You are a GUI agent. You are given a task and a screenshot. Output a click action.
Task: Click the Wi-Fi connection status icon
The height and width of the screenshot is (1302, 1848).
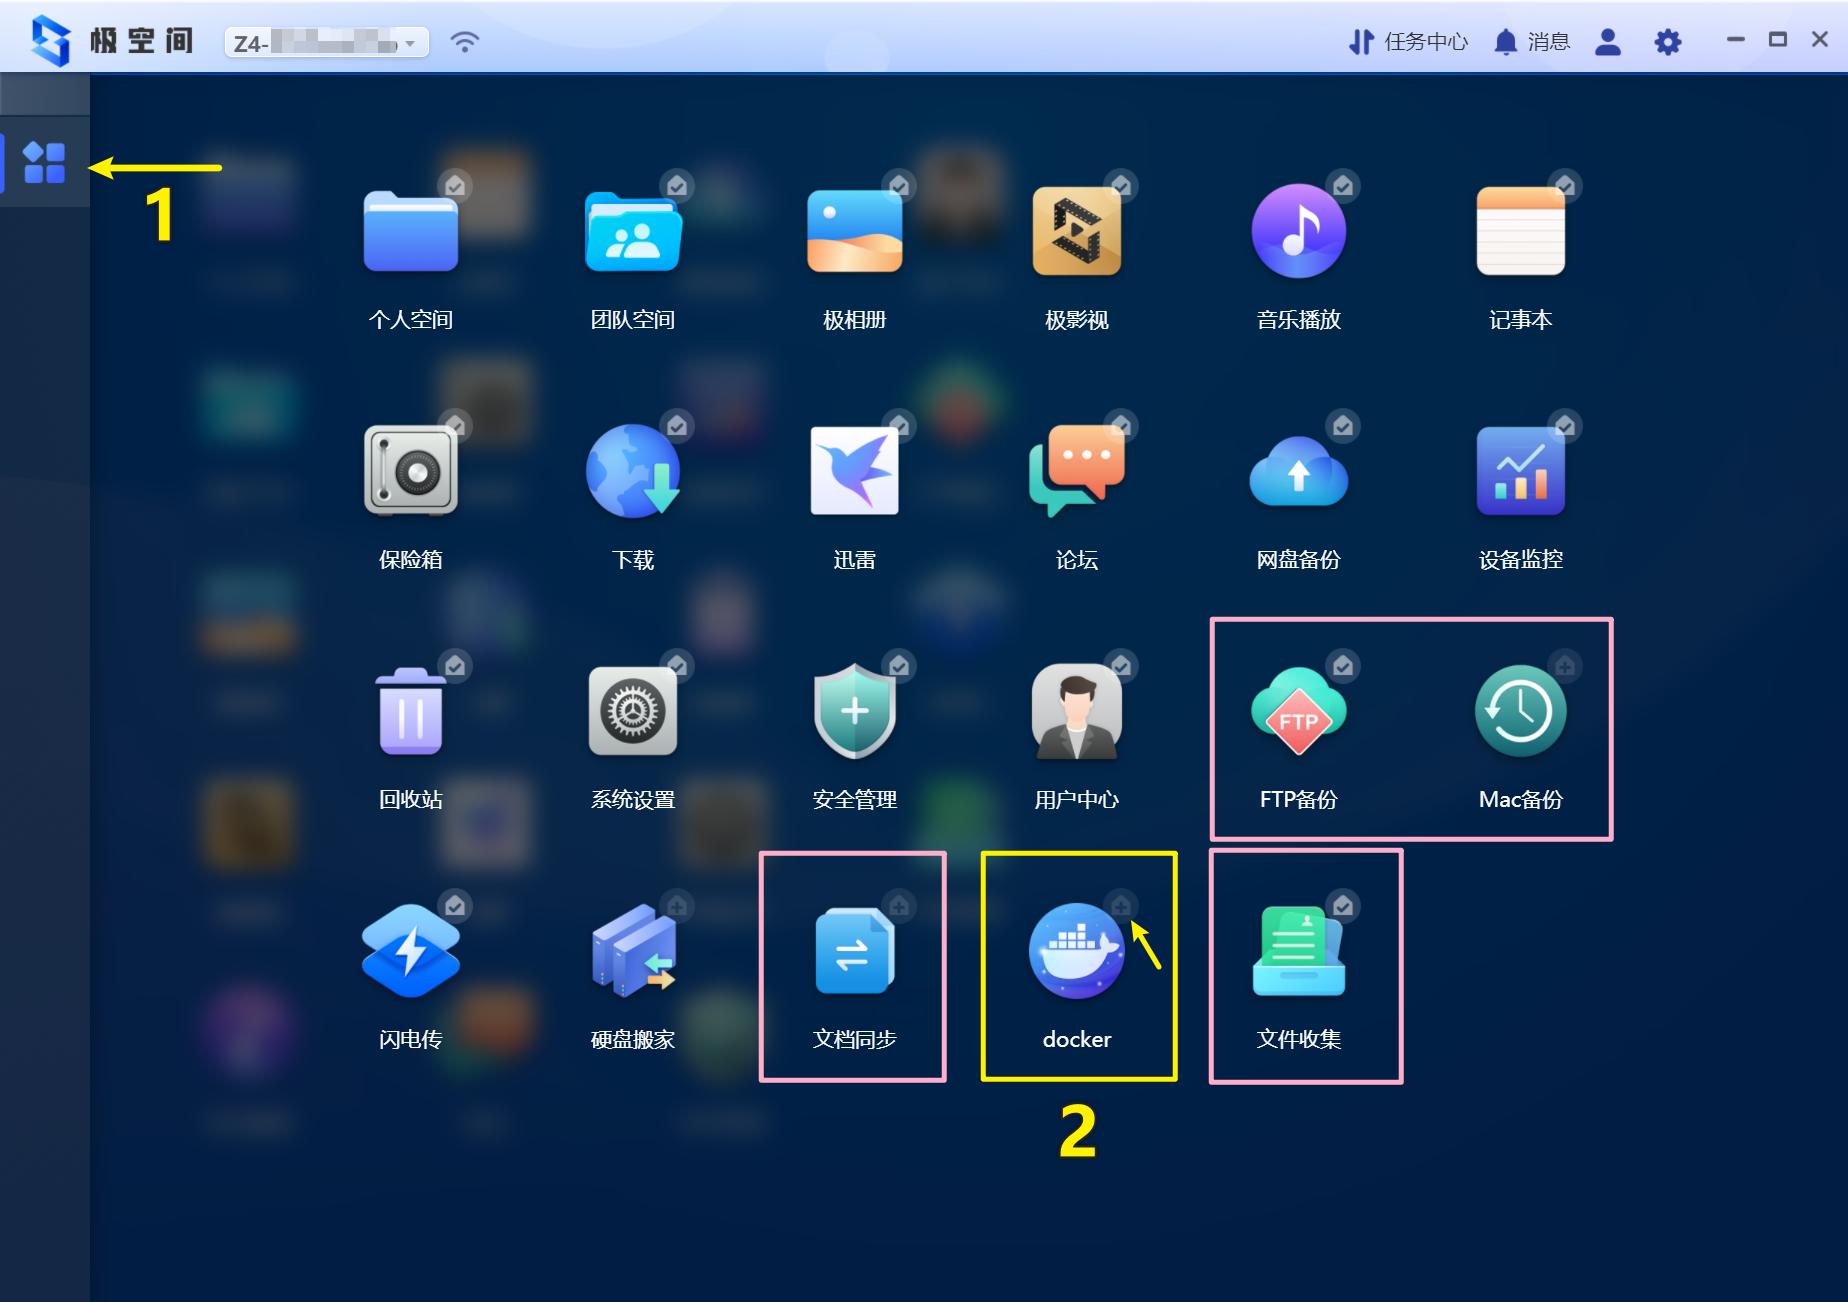click(465, 42)
